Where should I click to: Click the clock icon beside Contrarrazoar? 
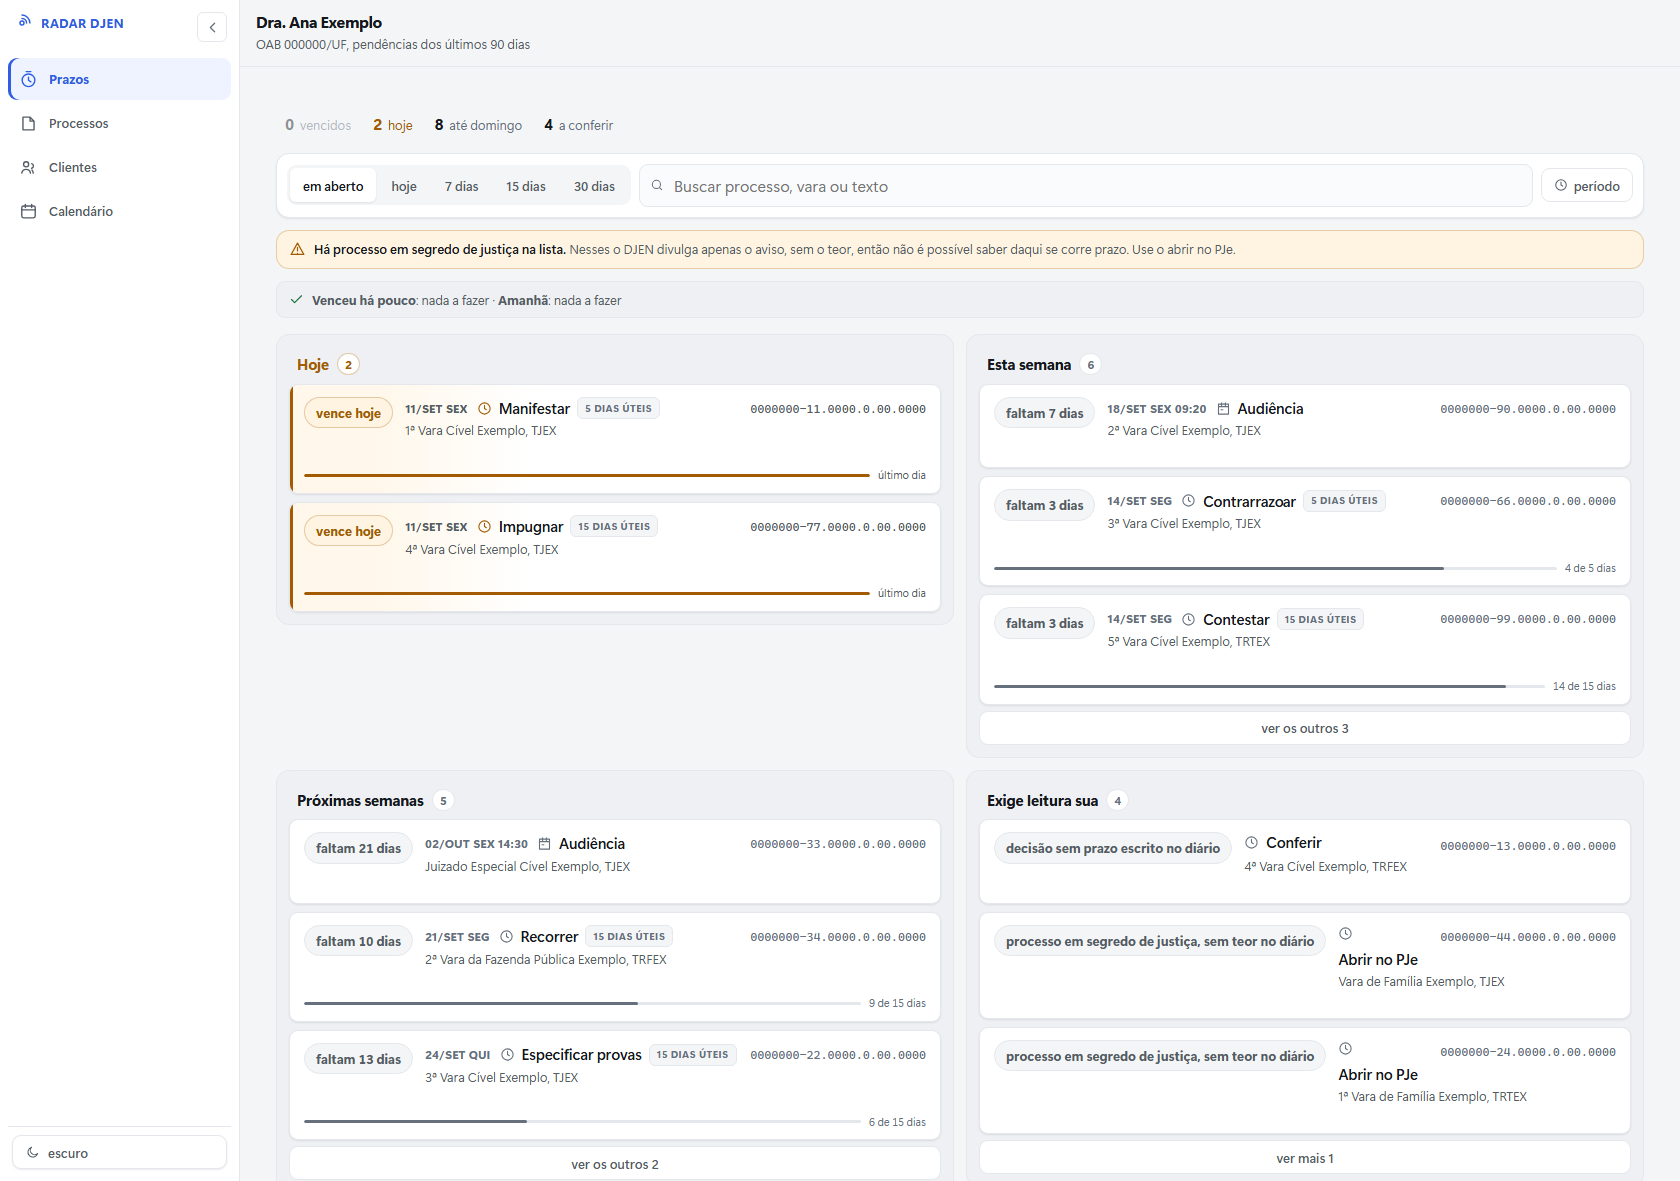click(1189, 500)
